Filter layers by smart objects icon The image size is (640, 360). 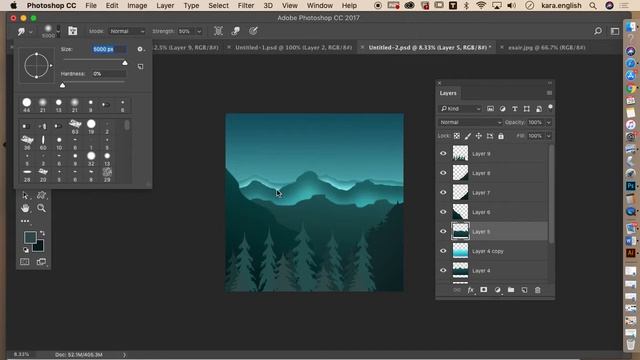coord(539,109)
